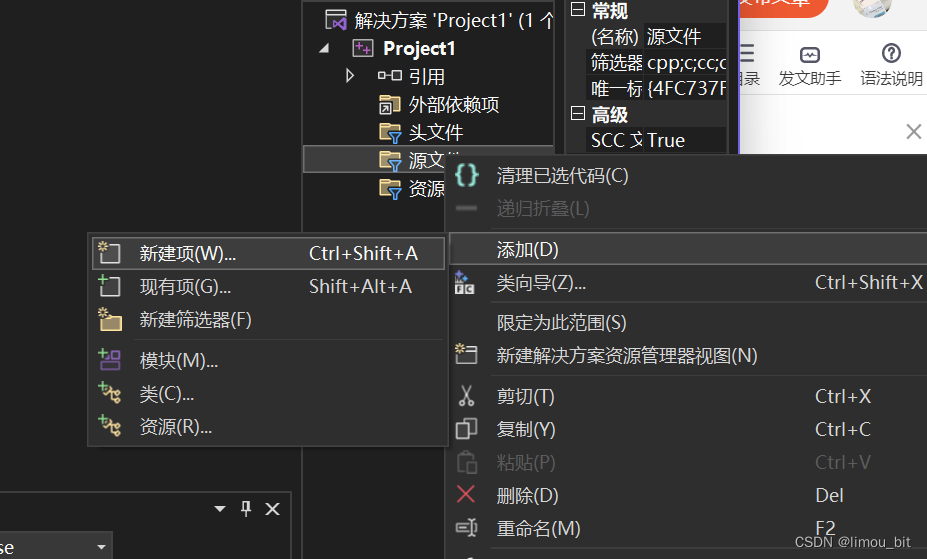Image resolution: width=927 pixels, height=559 pixels.
Task: Expand the 引用 references node arrow
Action: click(350, 76)
